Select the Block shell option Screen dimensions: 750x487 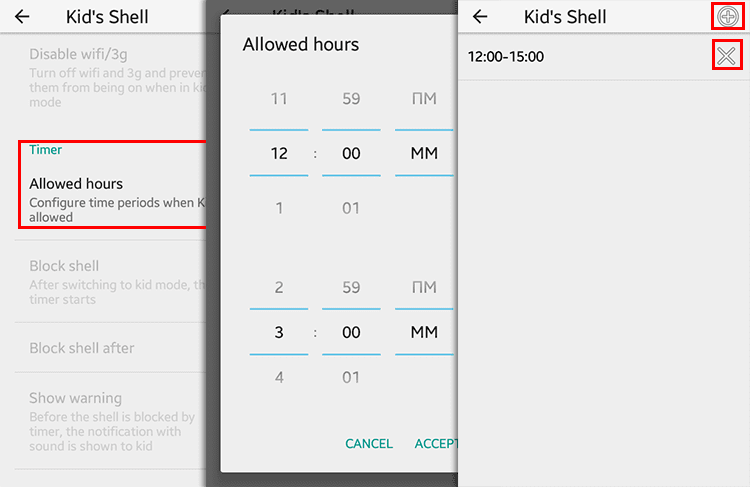(x=112, y=282)
